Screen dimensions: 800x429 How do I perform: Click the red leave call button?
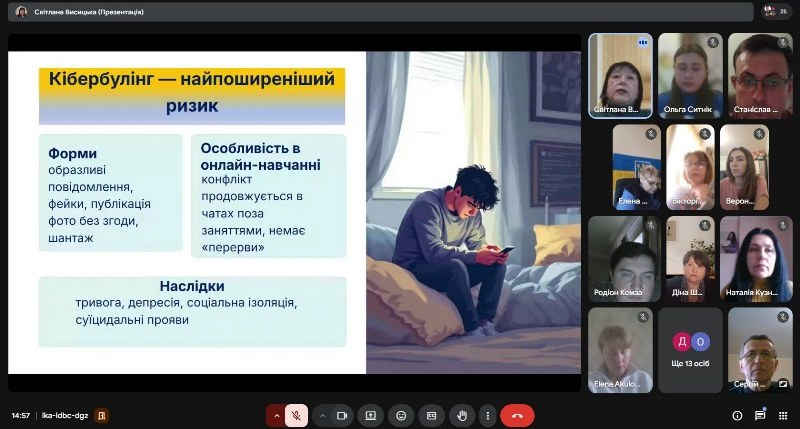[517, 415]
